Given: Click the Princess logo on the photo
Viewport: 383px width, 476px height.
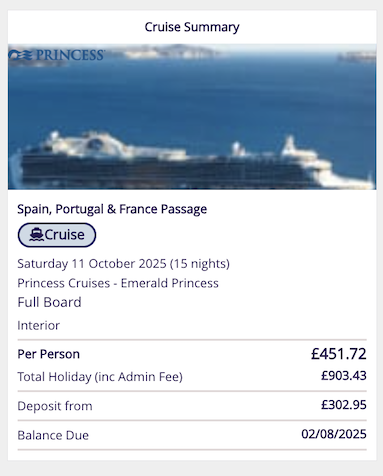Looking at the screenshot, I should coord(57,55).
